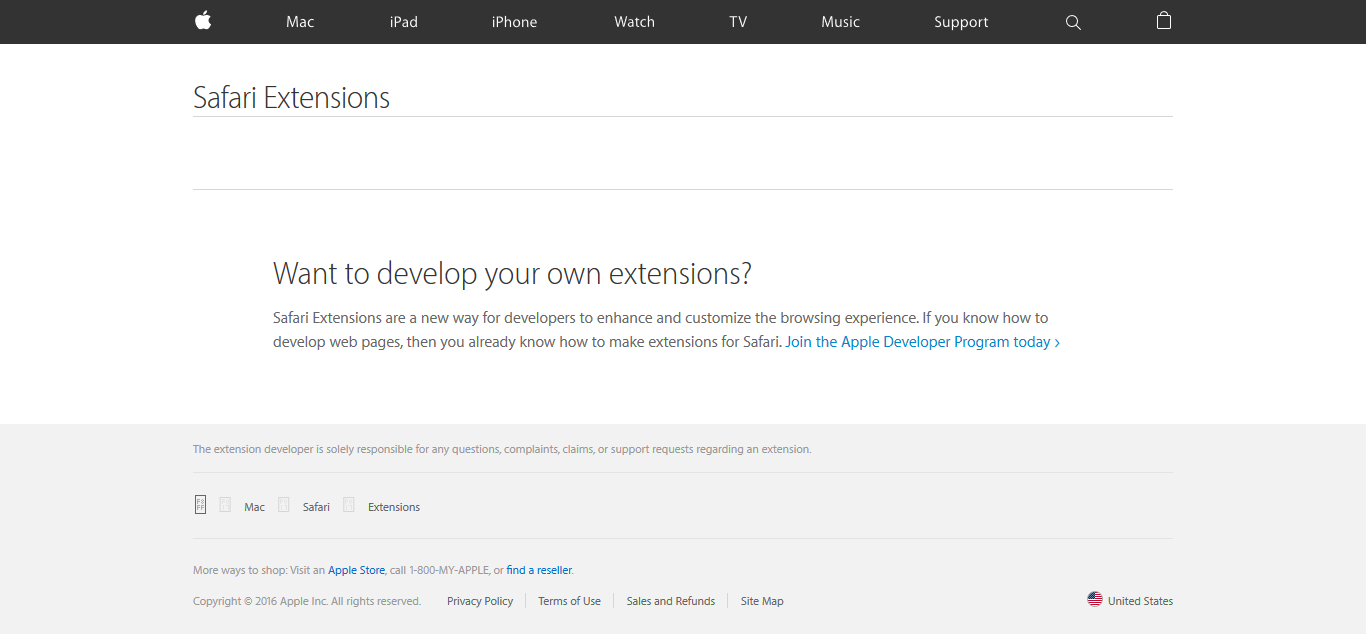Click the Apple logo in the navigation bar
The width and height of the screenshot is (1366, 643).
click(x=203, y=21)
